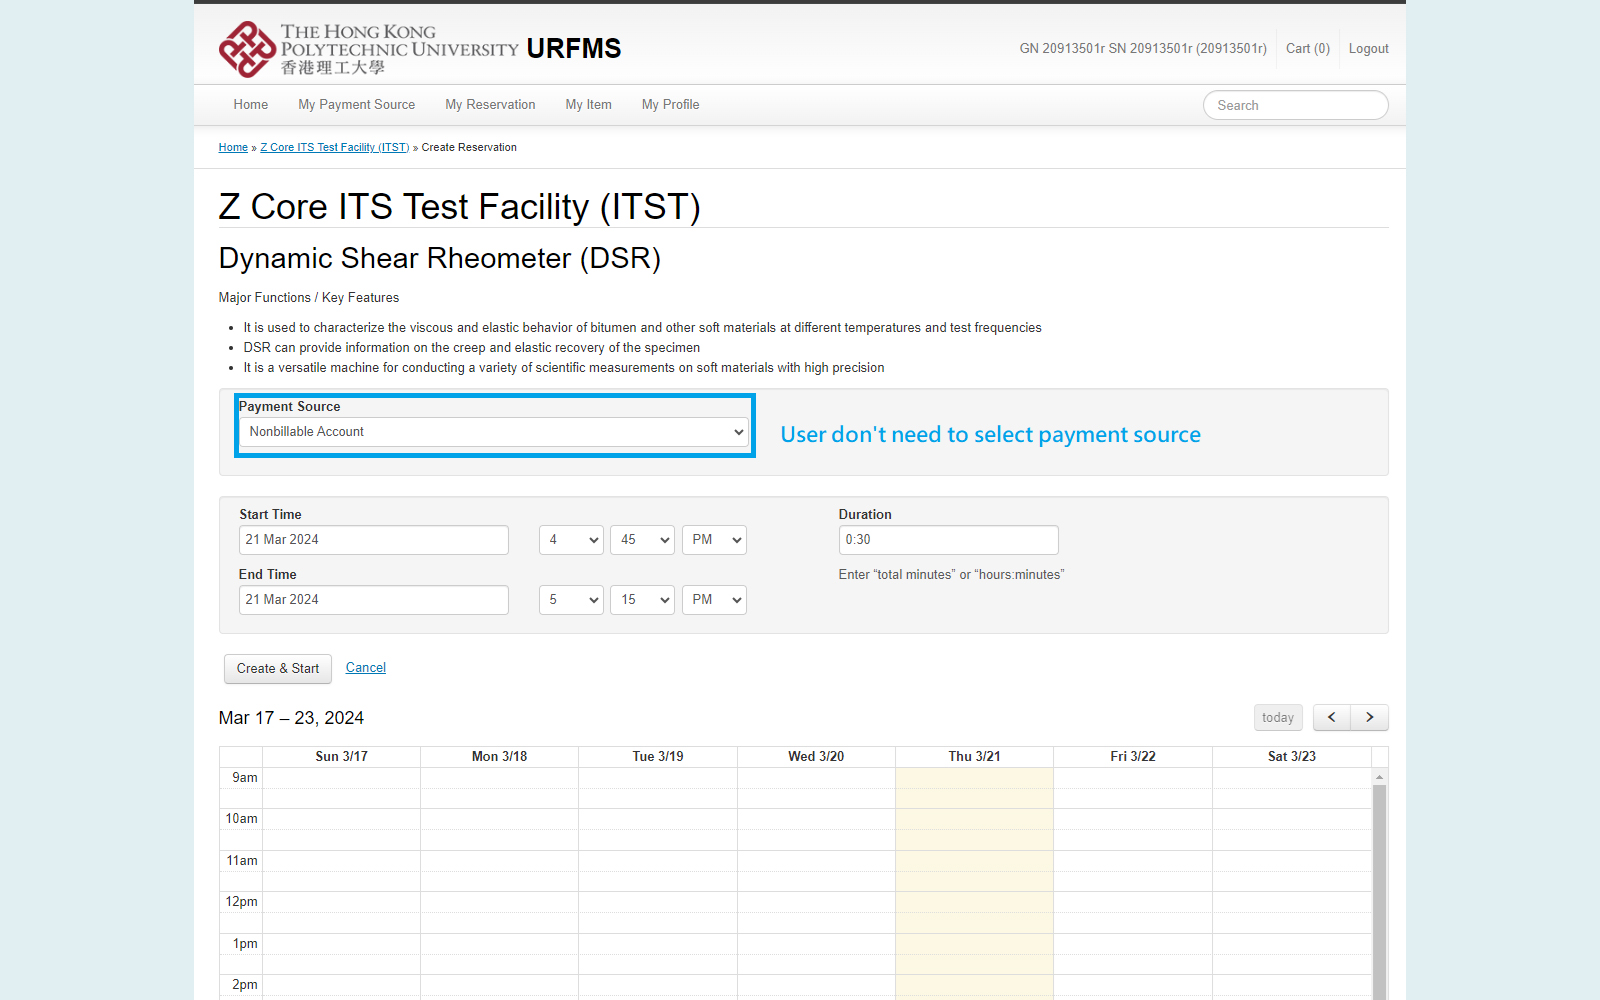This screenshot has height=1000, width=1600.
Task: Click the Cancel link
Action: pos(365,668)
